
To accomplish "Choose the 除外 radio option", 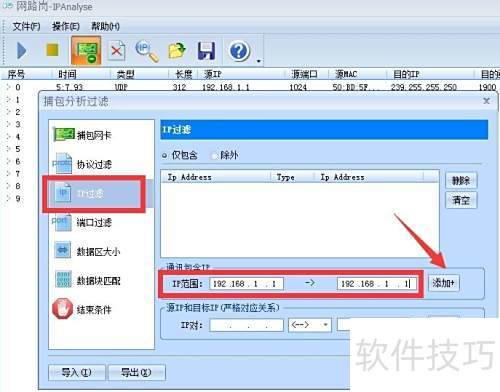I will click(225, 155).
